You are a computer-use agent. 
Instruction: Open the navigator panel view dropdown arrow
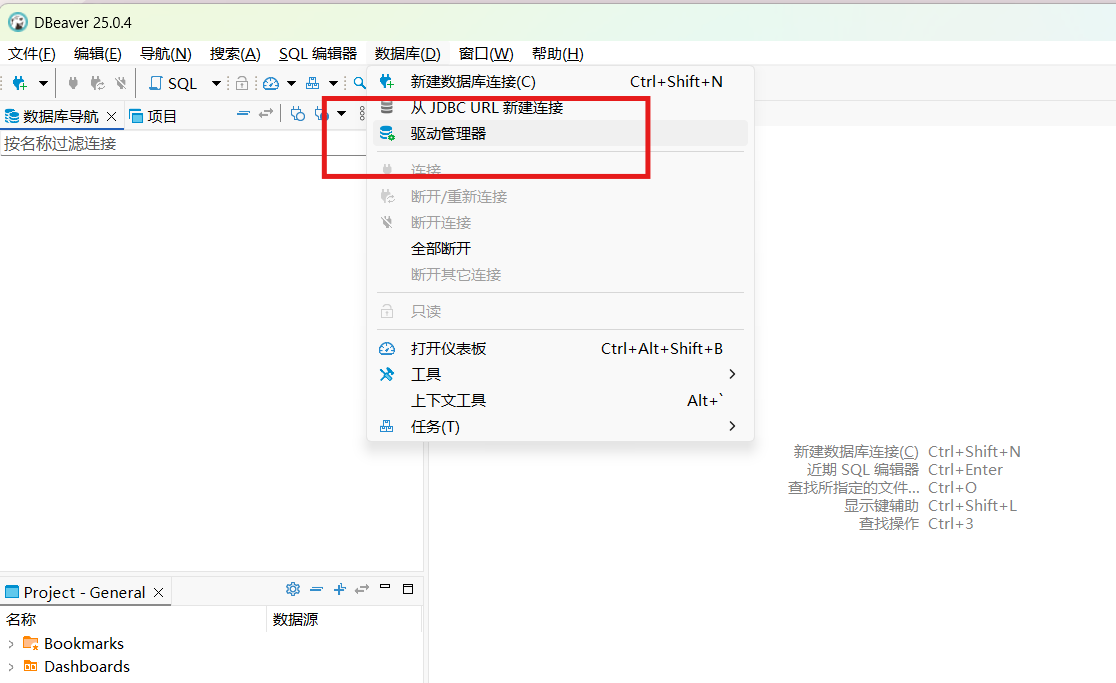(x=342, y=113)
